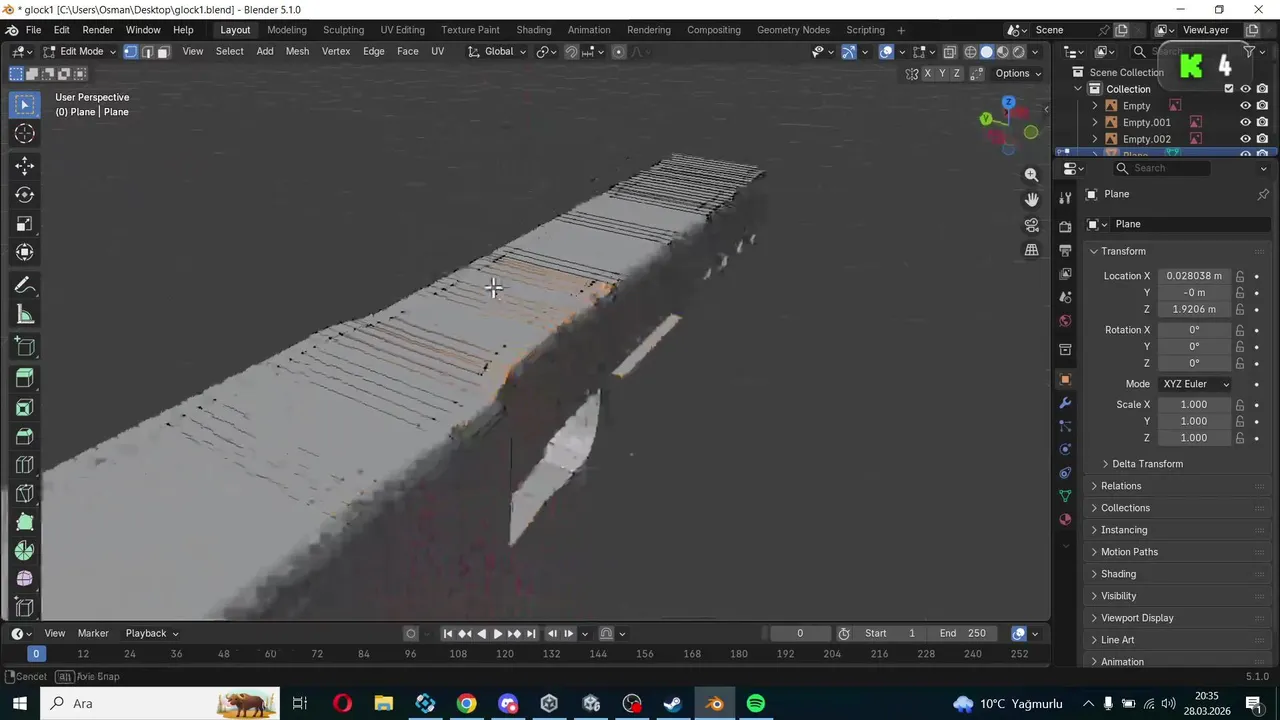Select the Spin tool
The image size is (1280, 720).
[25, 551]
